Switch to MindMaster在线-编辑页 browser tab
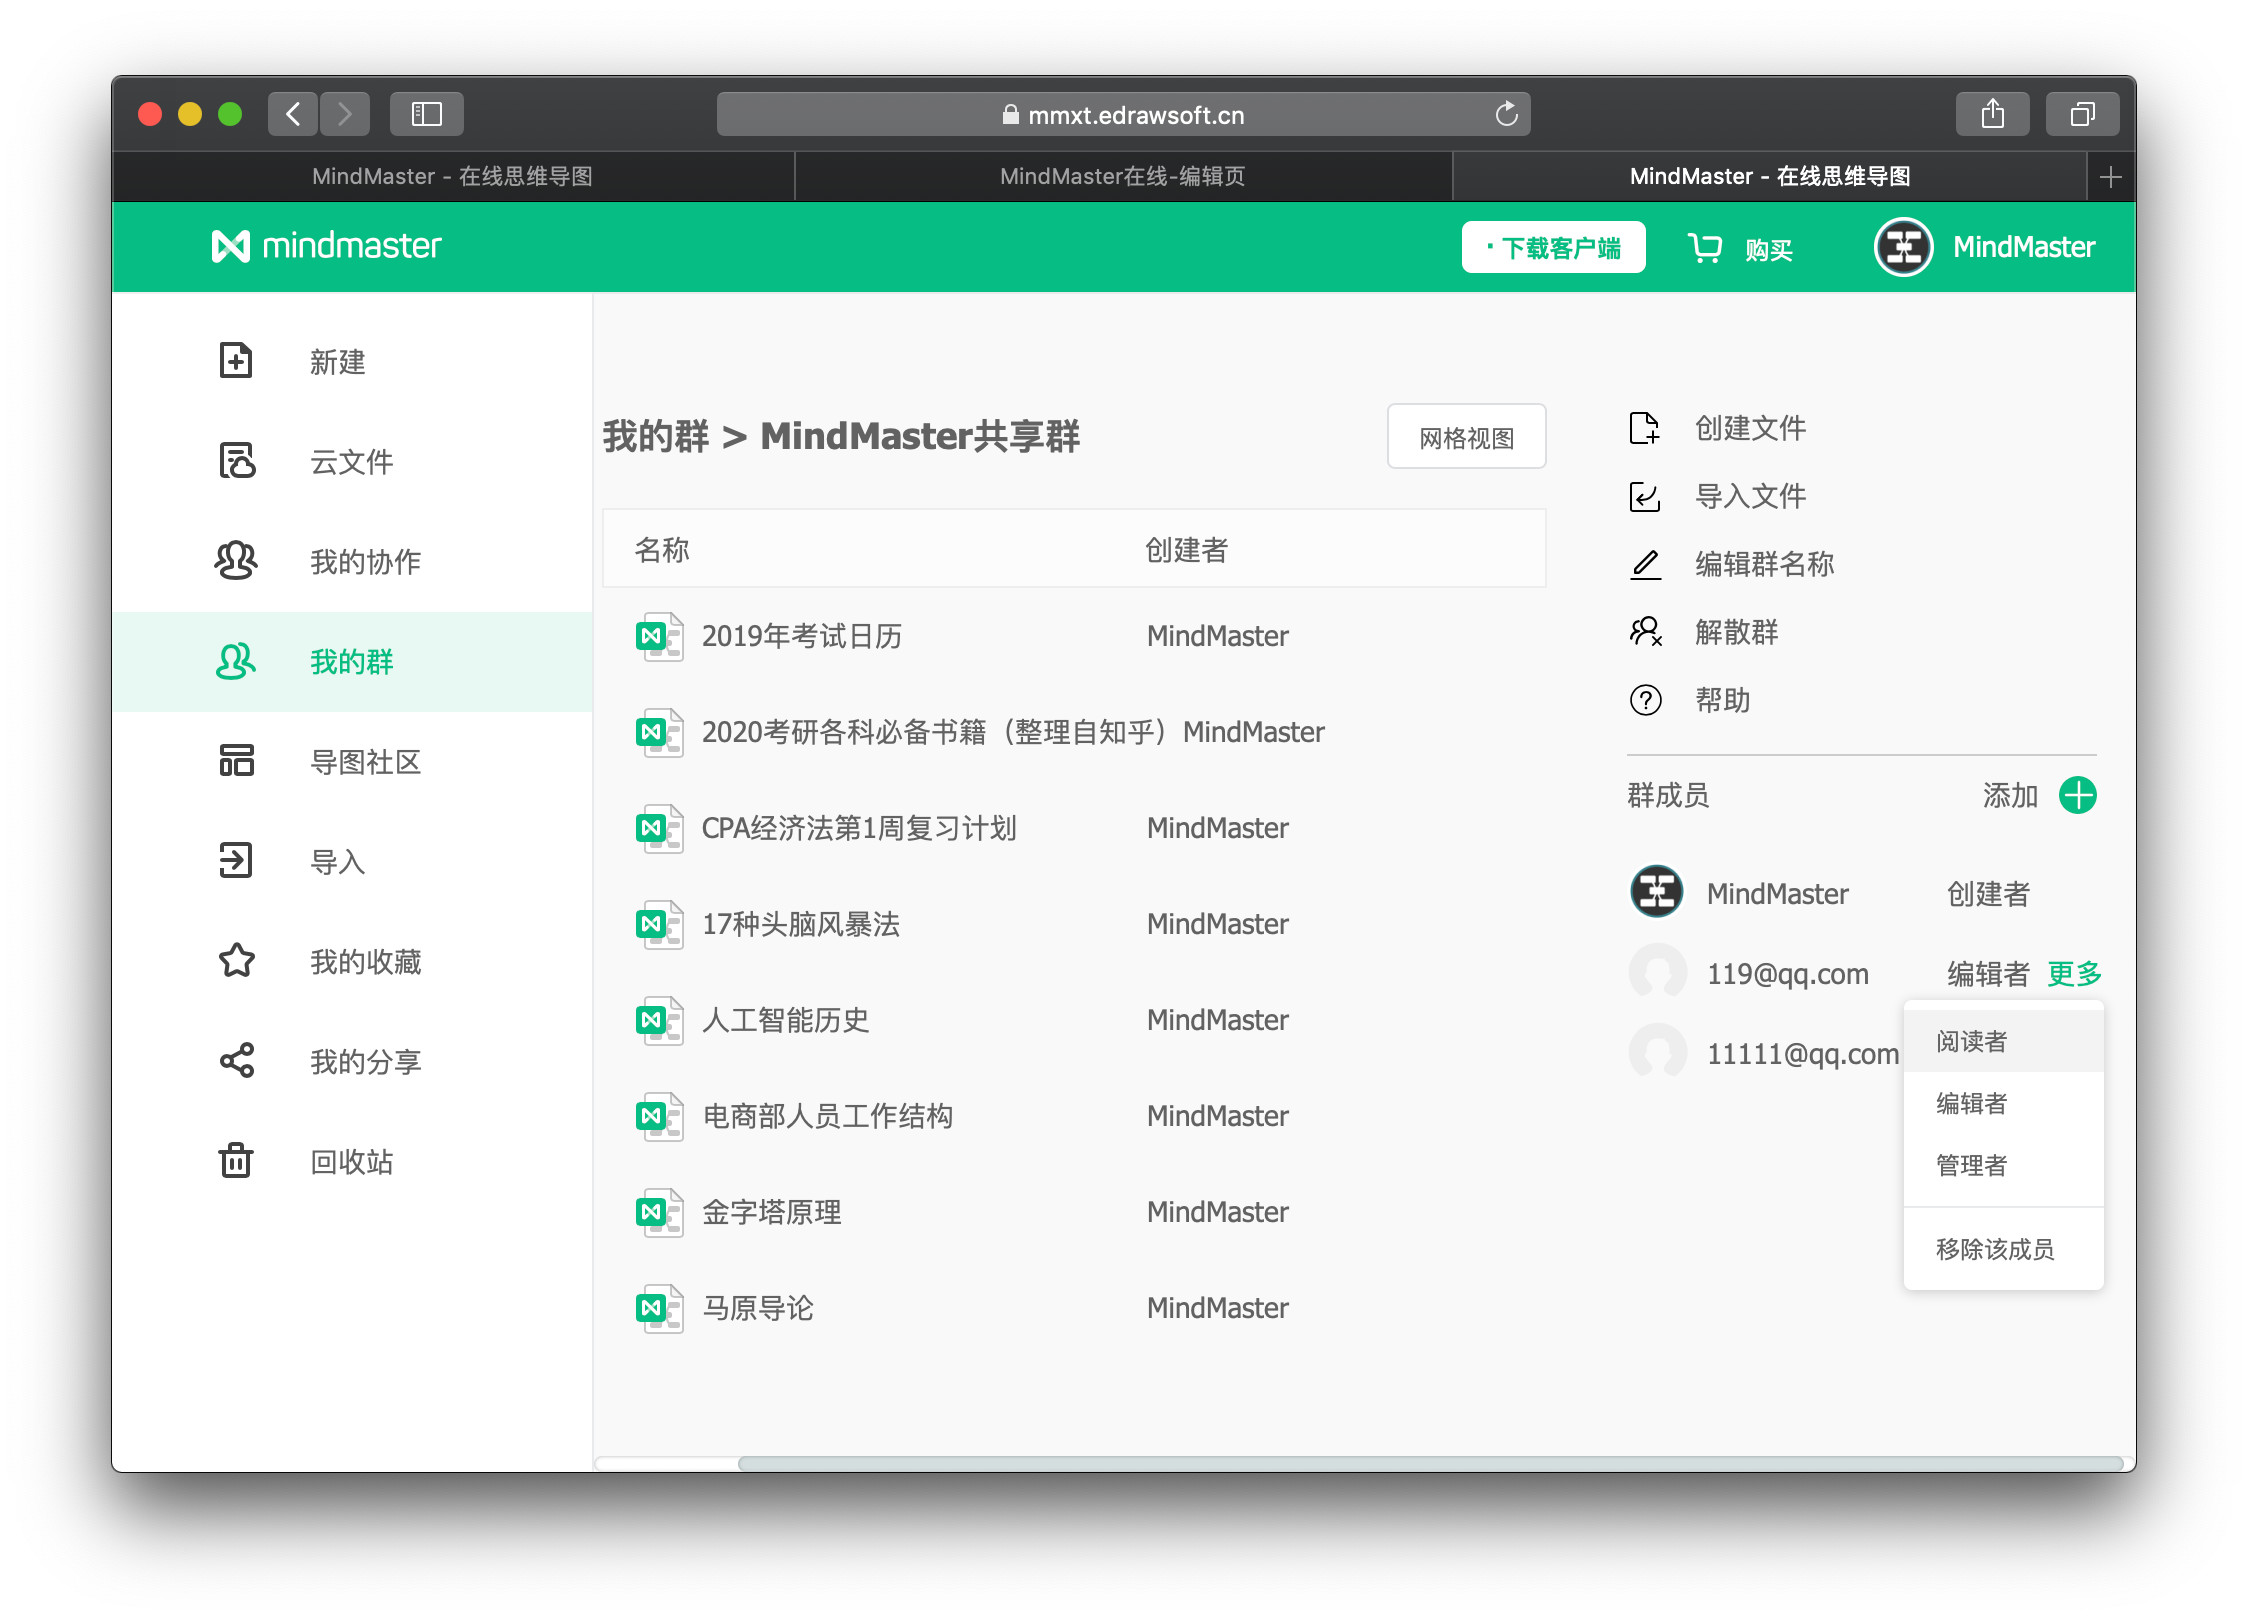This screenshot has width=2248, height=1620. [x=1122, y=176]
